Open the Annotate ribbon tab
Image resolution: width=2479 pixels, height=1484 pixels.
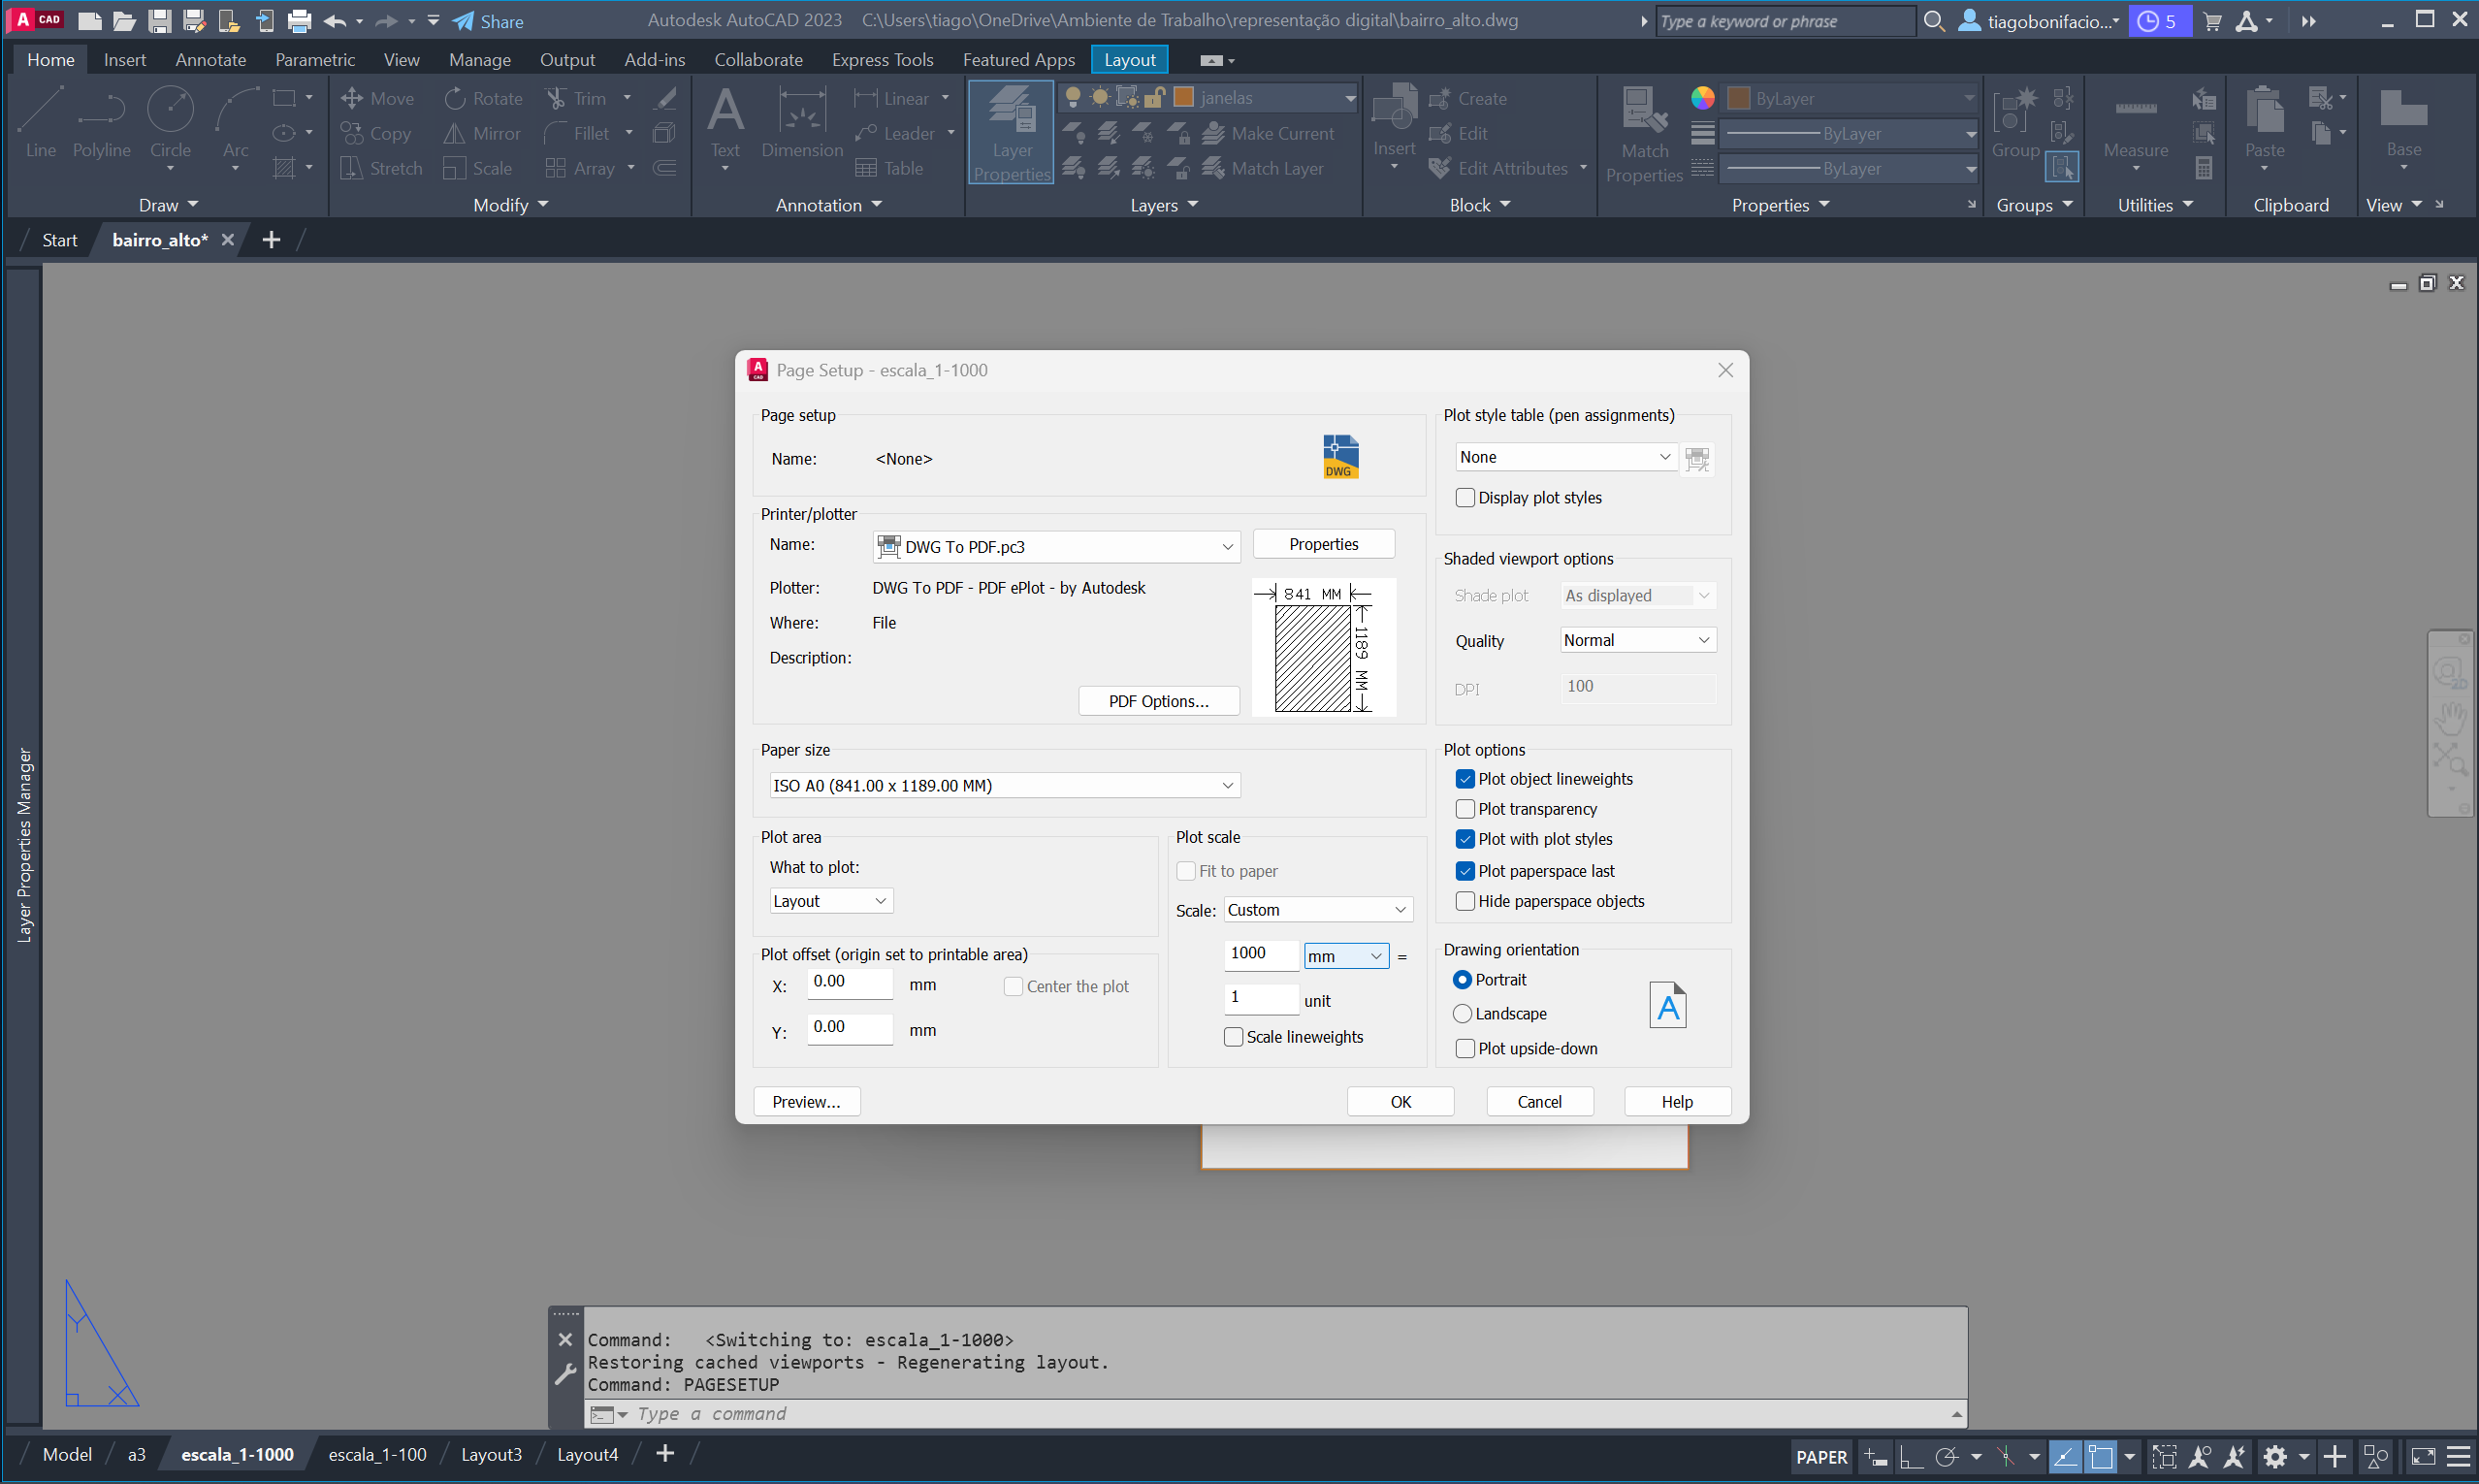[210, 60]
